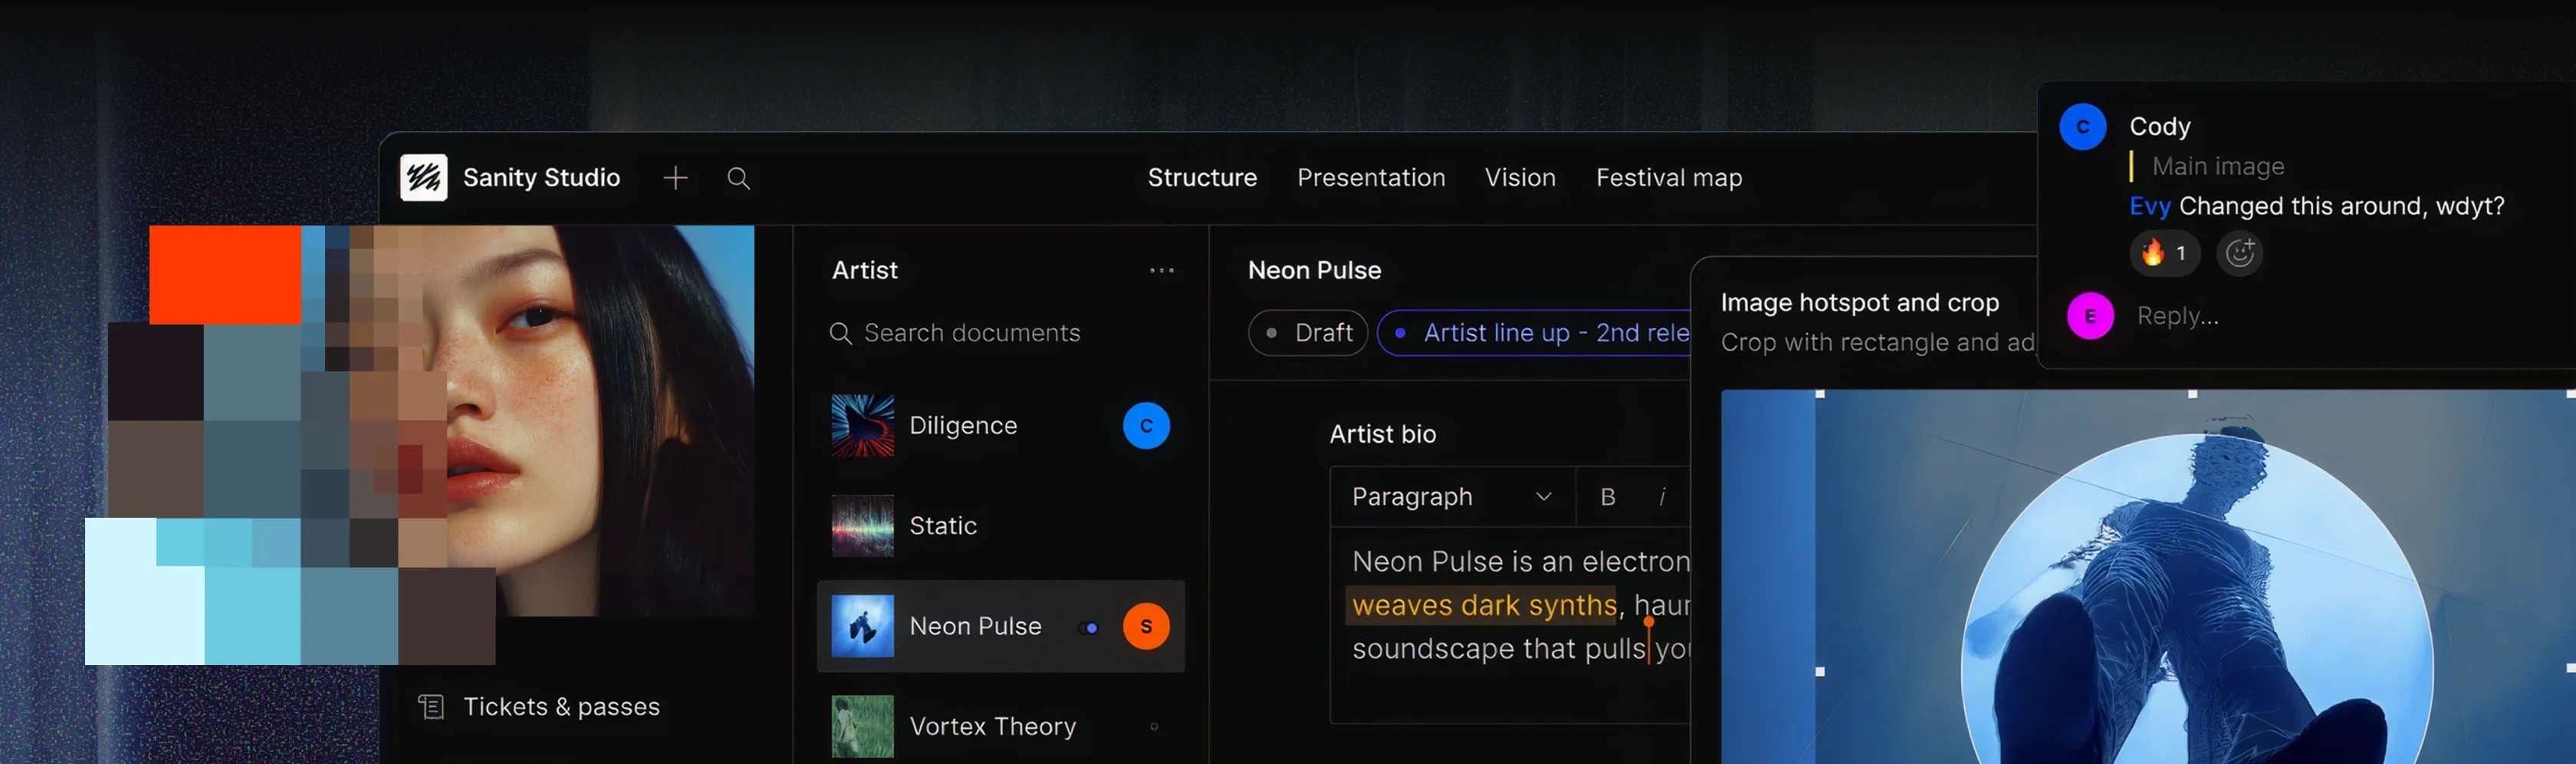Click the Static waveform thumbnail
This screenshot has height=764, width=2576.
[863, 526]
